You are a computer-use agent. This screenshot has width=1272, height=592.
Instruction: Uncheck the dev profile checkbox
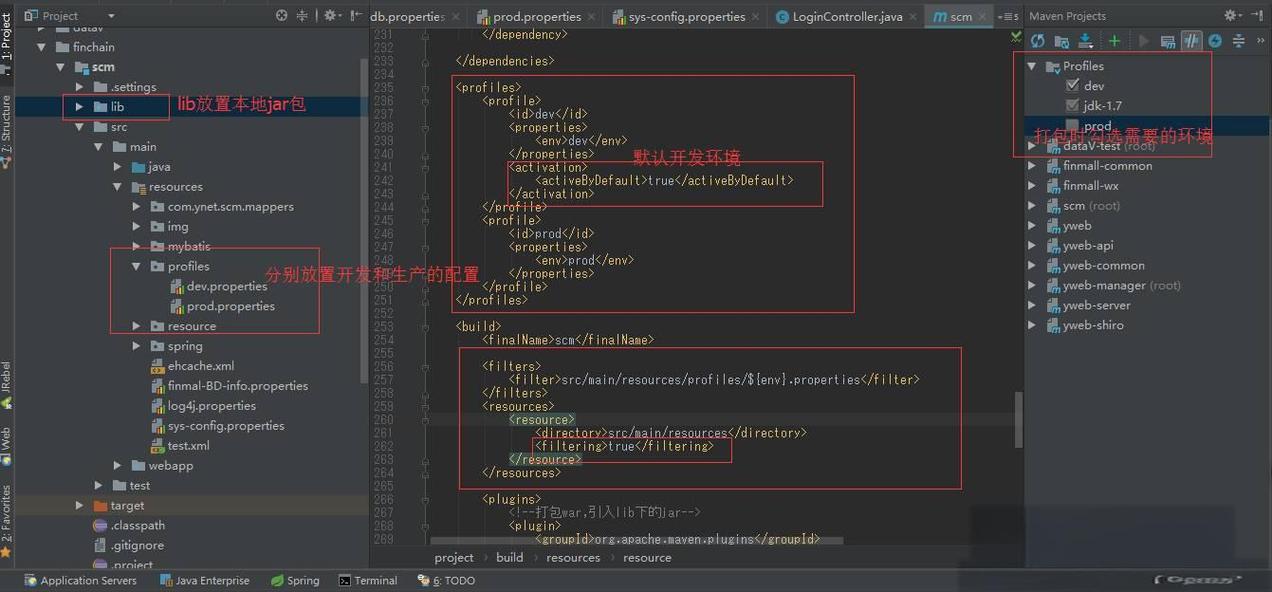(x=1073, y=86)
